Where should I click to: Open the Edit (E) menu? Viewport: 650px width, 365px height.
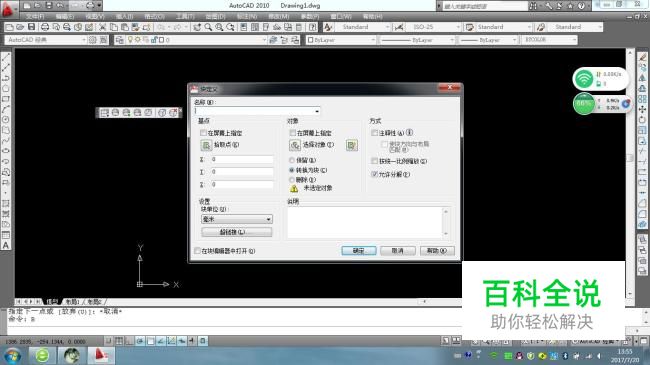[65, 17]
